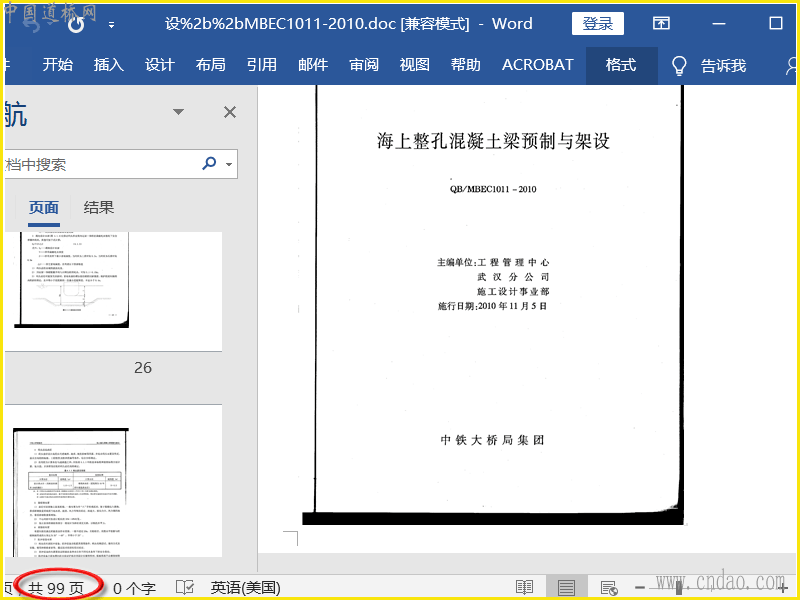Switch to Print Layout view icon
The width and height of the screenshot is (800, 600).
point(566,588)
